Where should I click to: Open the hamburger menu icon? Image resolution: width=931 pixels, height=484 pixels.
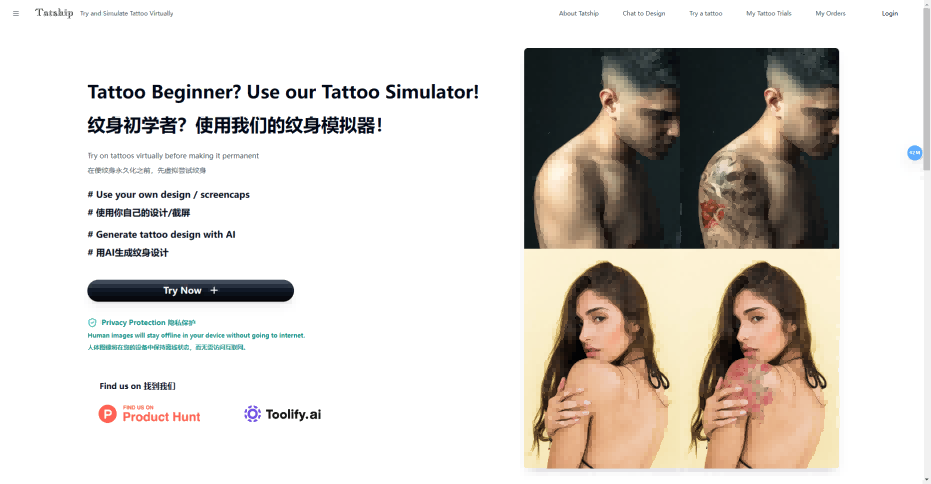16,13
